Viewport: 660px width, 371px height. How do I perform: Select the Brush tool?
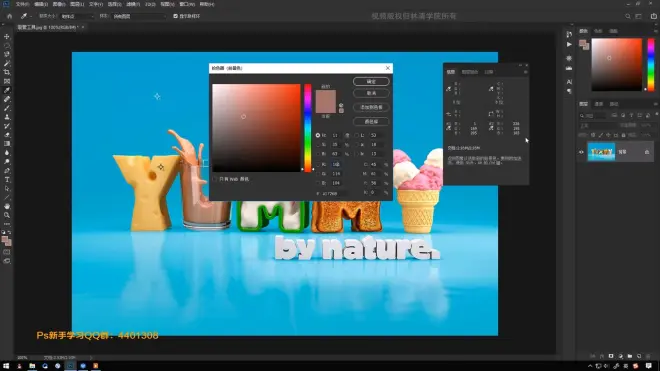point(7,108)
